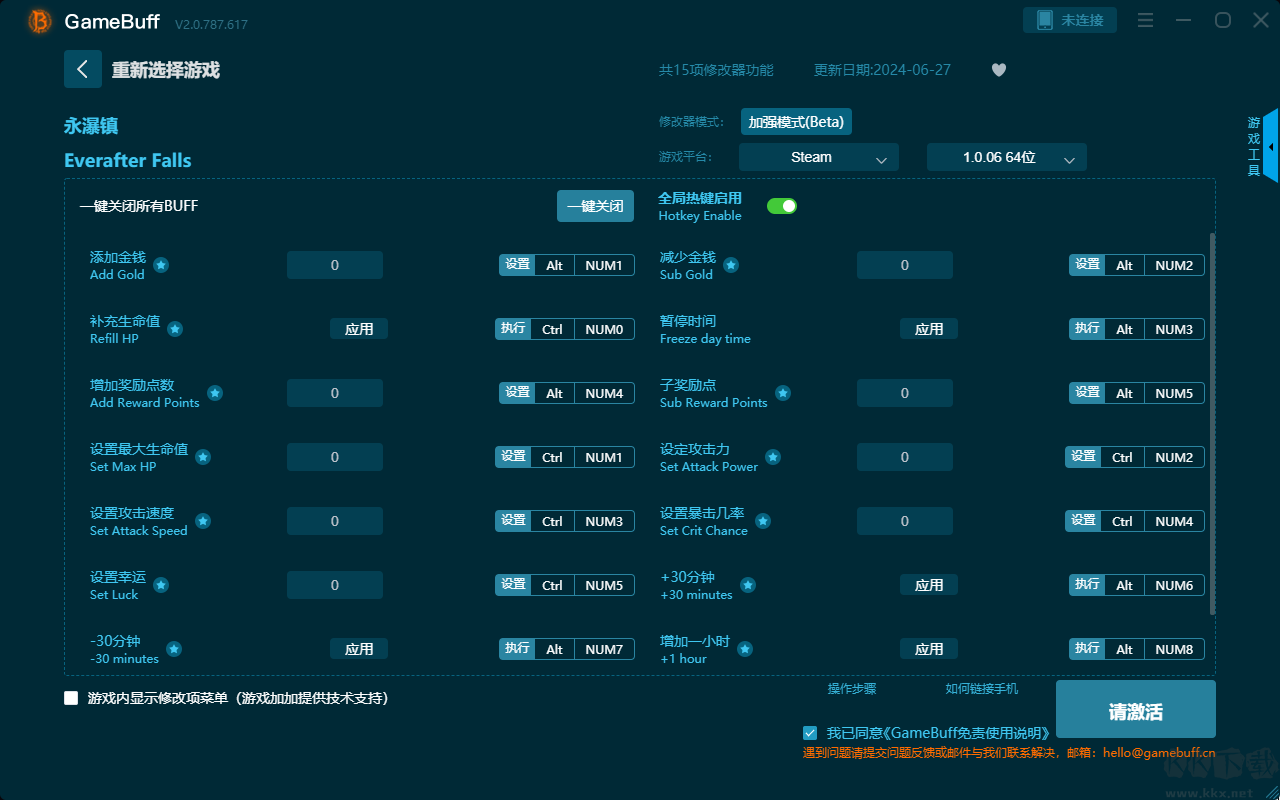Select the Enhanced Mode (Beta) tab

click(x=796, y=122)
